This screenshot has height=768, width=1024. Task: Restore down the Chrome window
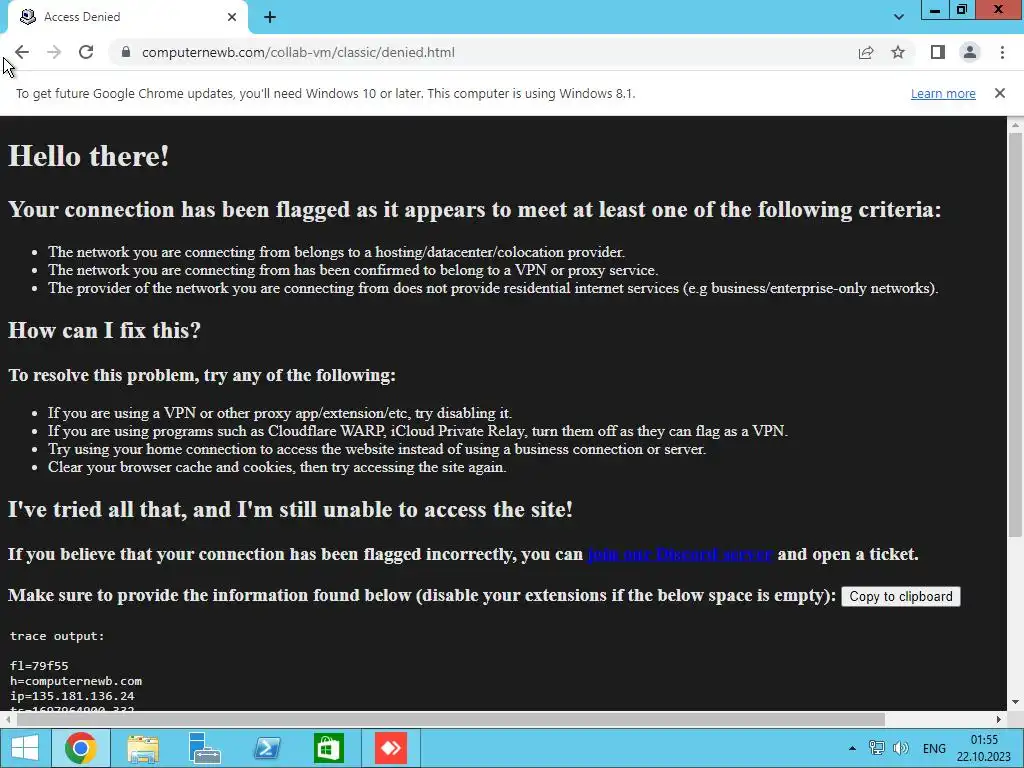click(962, 10)
